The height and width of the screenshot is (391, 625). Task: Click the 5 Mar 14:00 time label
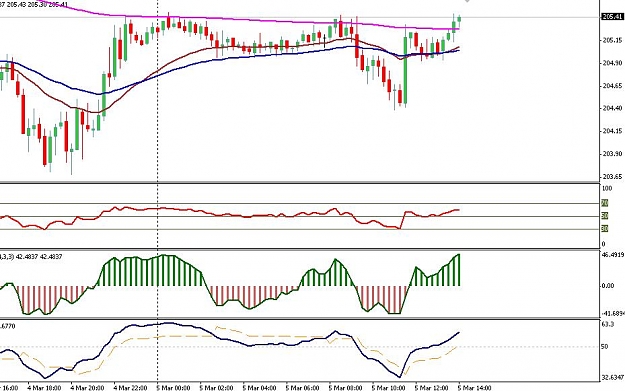pos(475,388)
